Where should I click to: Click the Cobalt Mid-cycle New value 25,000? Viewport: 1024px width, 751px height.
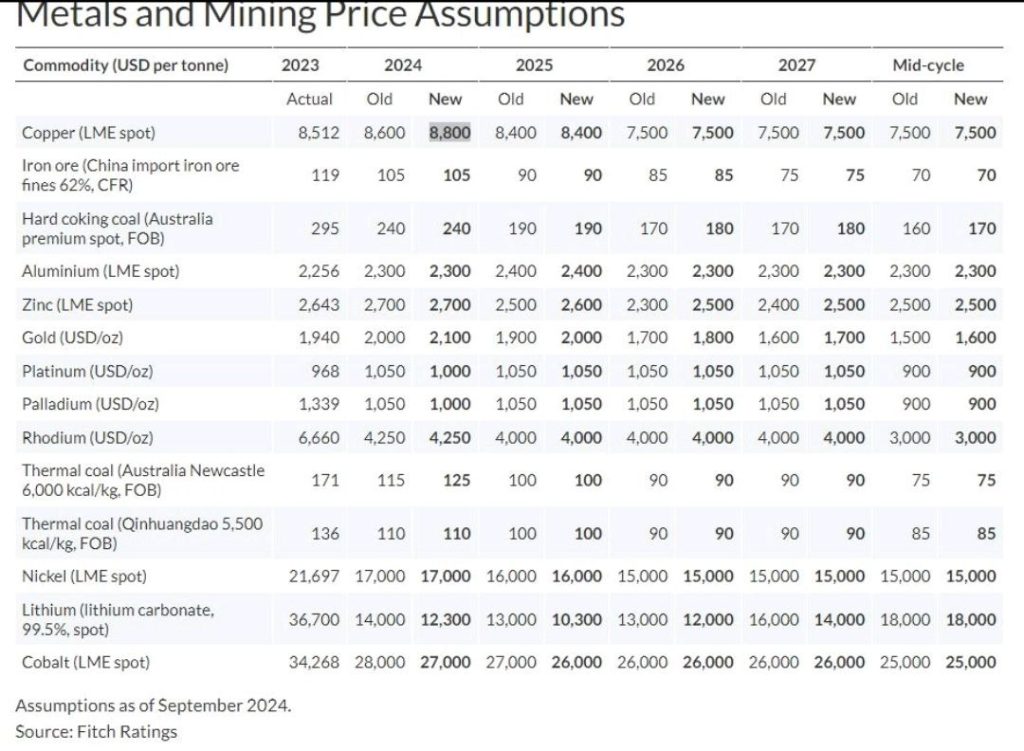[x=970, y=662]
